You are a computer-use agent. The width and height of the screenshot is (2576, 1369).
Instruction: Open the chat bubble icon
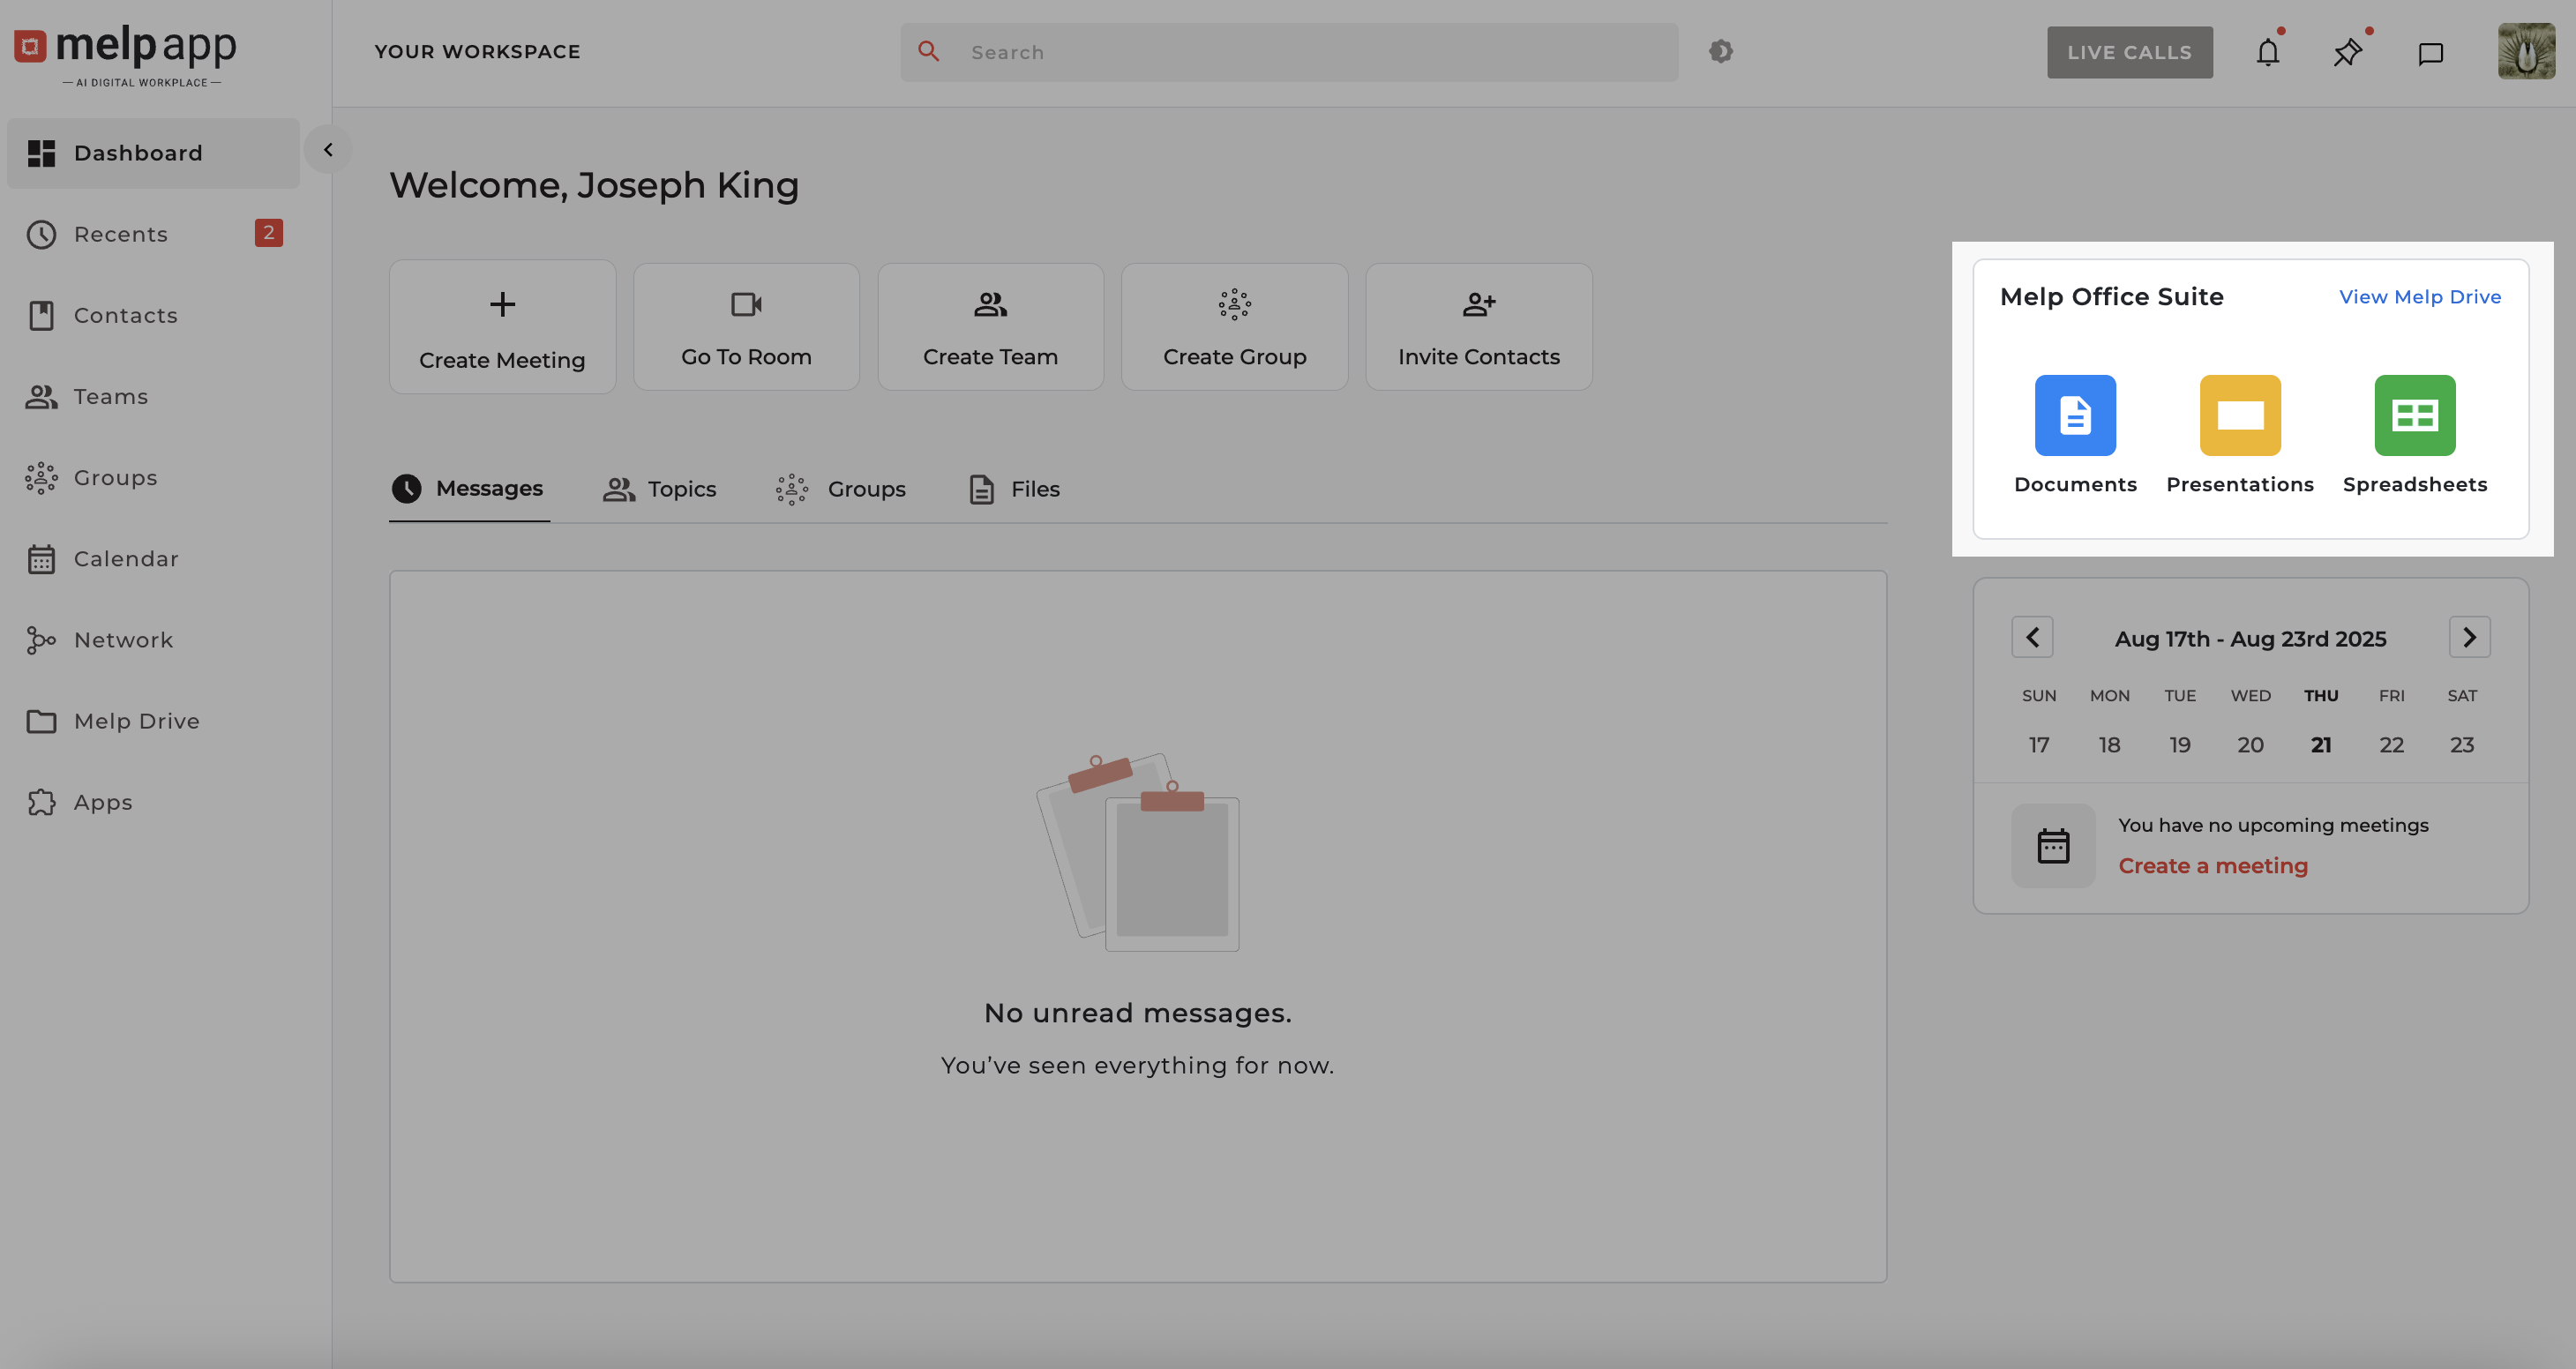(2430, 53)
